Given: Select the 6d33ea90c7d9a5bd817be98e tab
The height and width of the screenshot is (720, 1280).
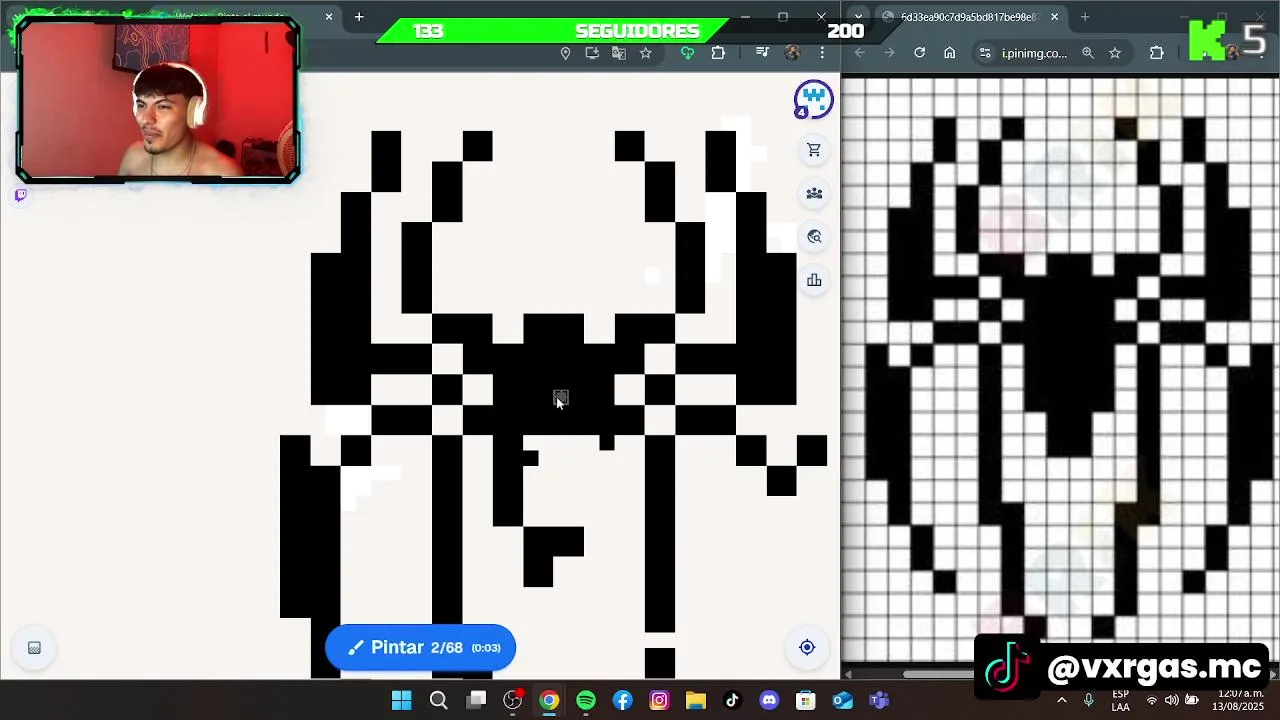Looking at the screenshot, I should (x=966, y=17).
